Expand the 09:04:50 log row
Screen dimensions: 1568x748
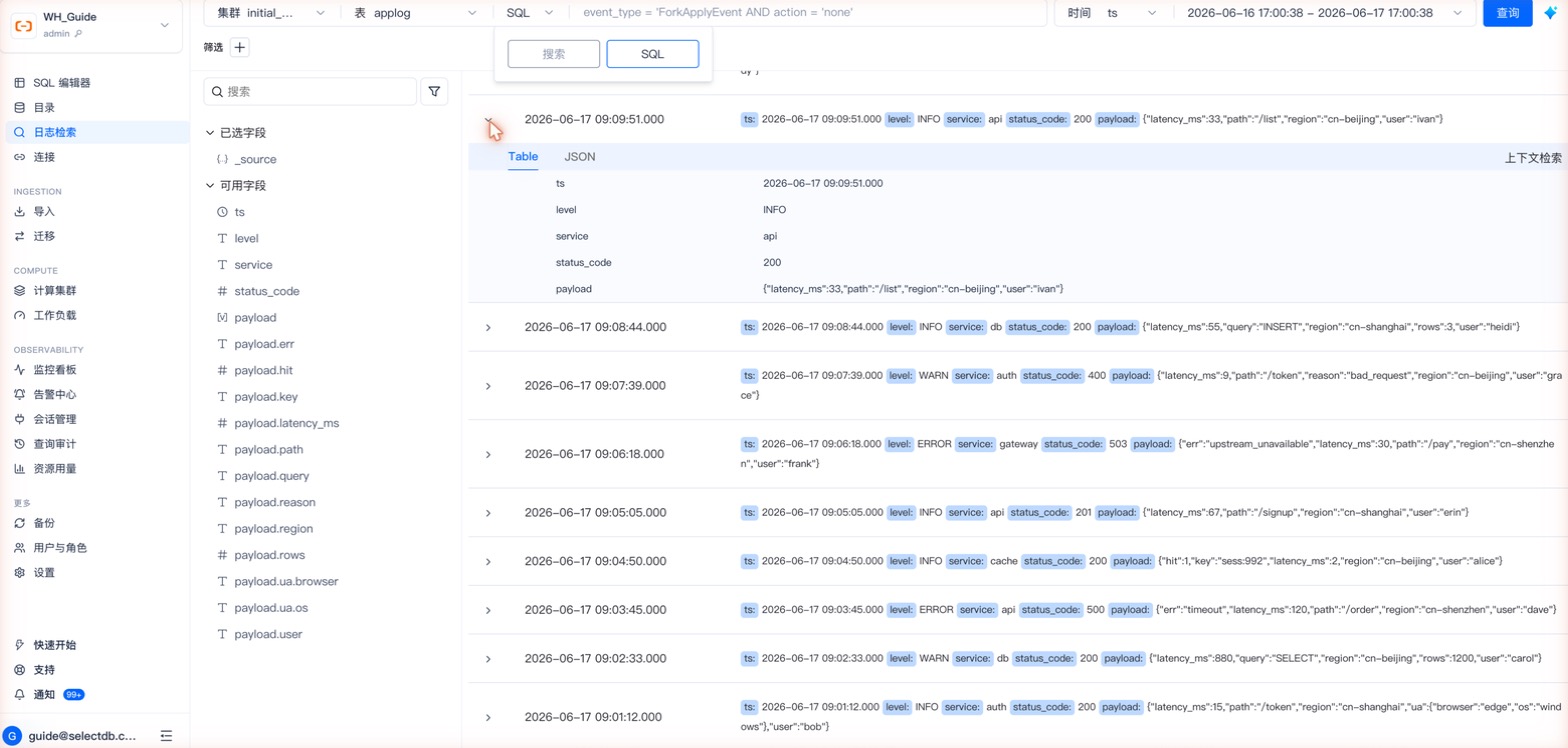pyautogui.click(x=488, y=561)
